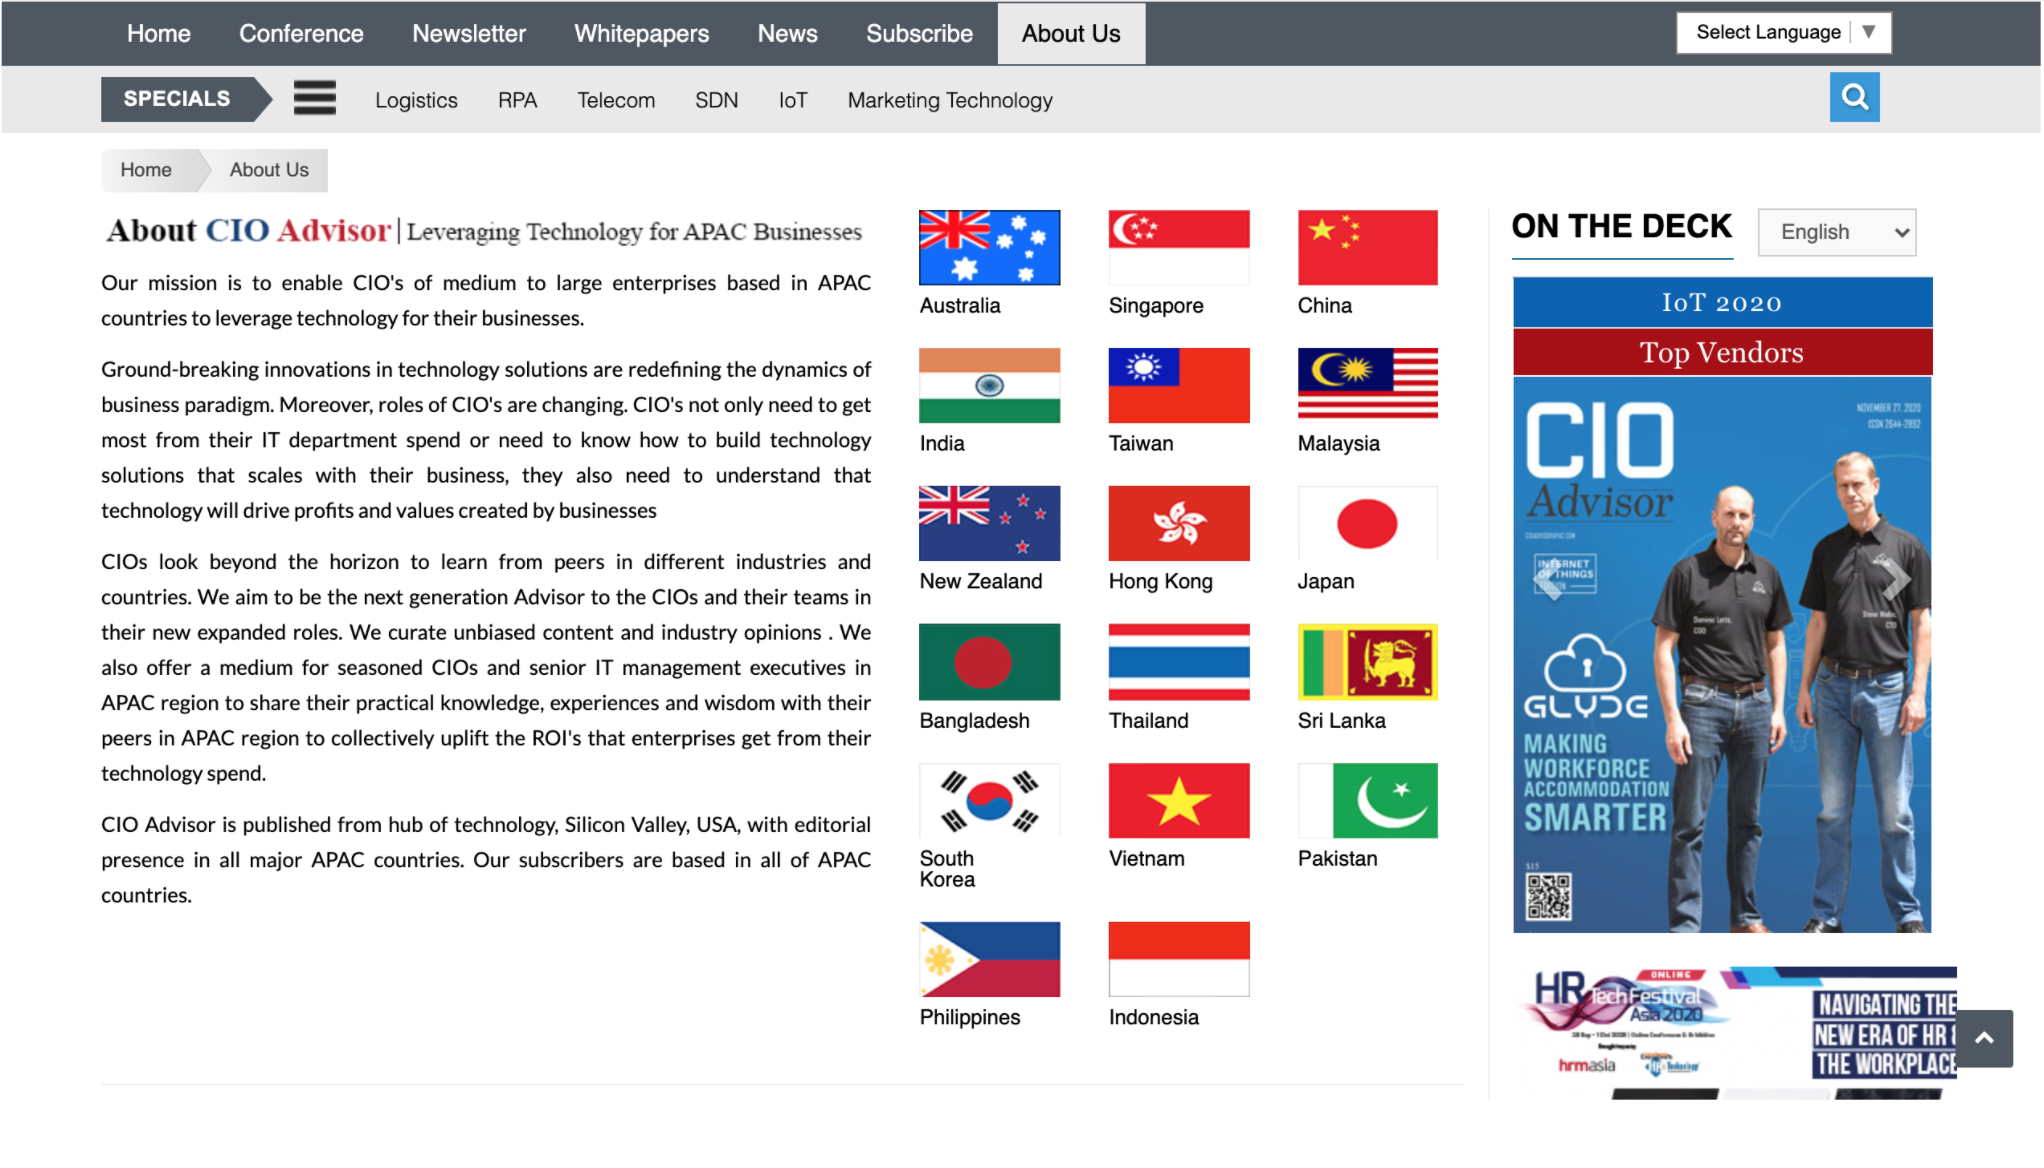This screenshot has height=1168, width=2044.
Task: Click the About CIO Advisor heading
Action: click(484, 231)
